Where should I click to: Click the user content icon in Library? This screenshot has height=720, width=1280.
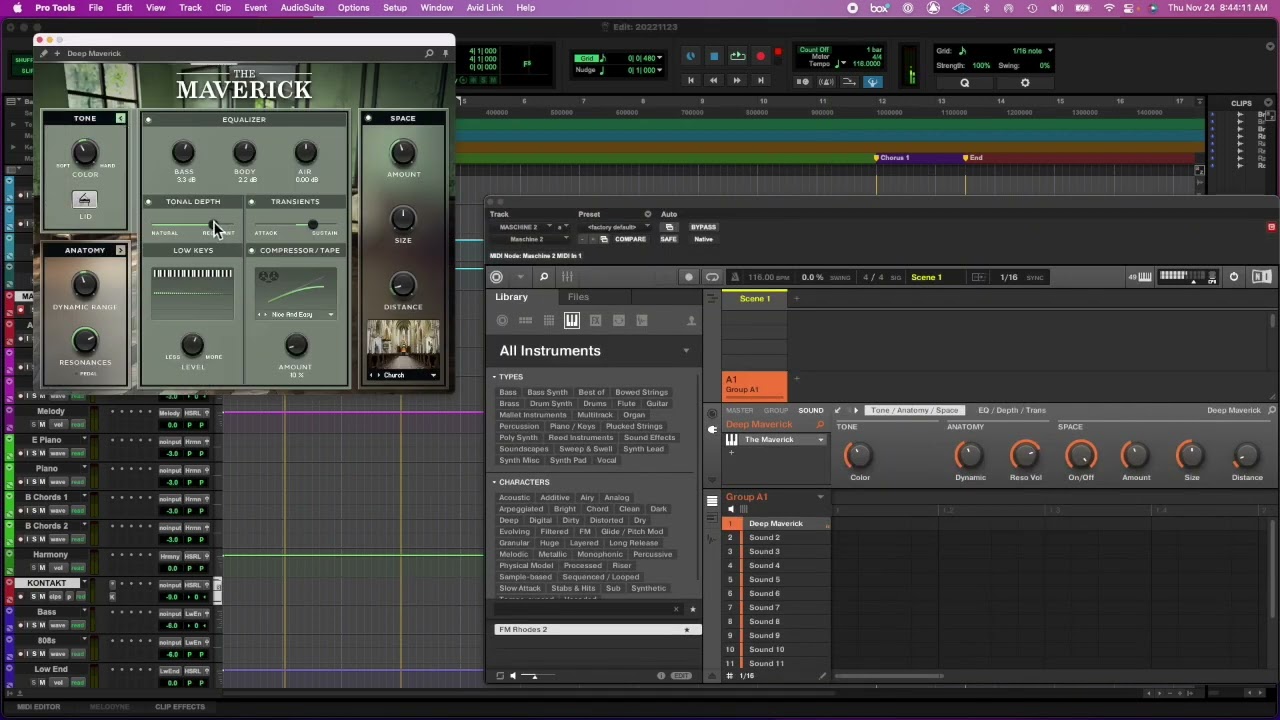(x=691, y=320)
